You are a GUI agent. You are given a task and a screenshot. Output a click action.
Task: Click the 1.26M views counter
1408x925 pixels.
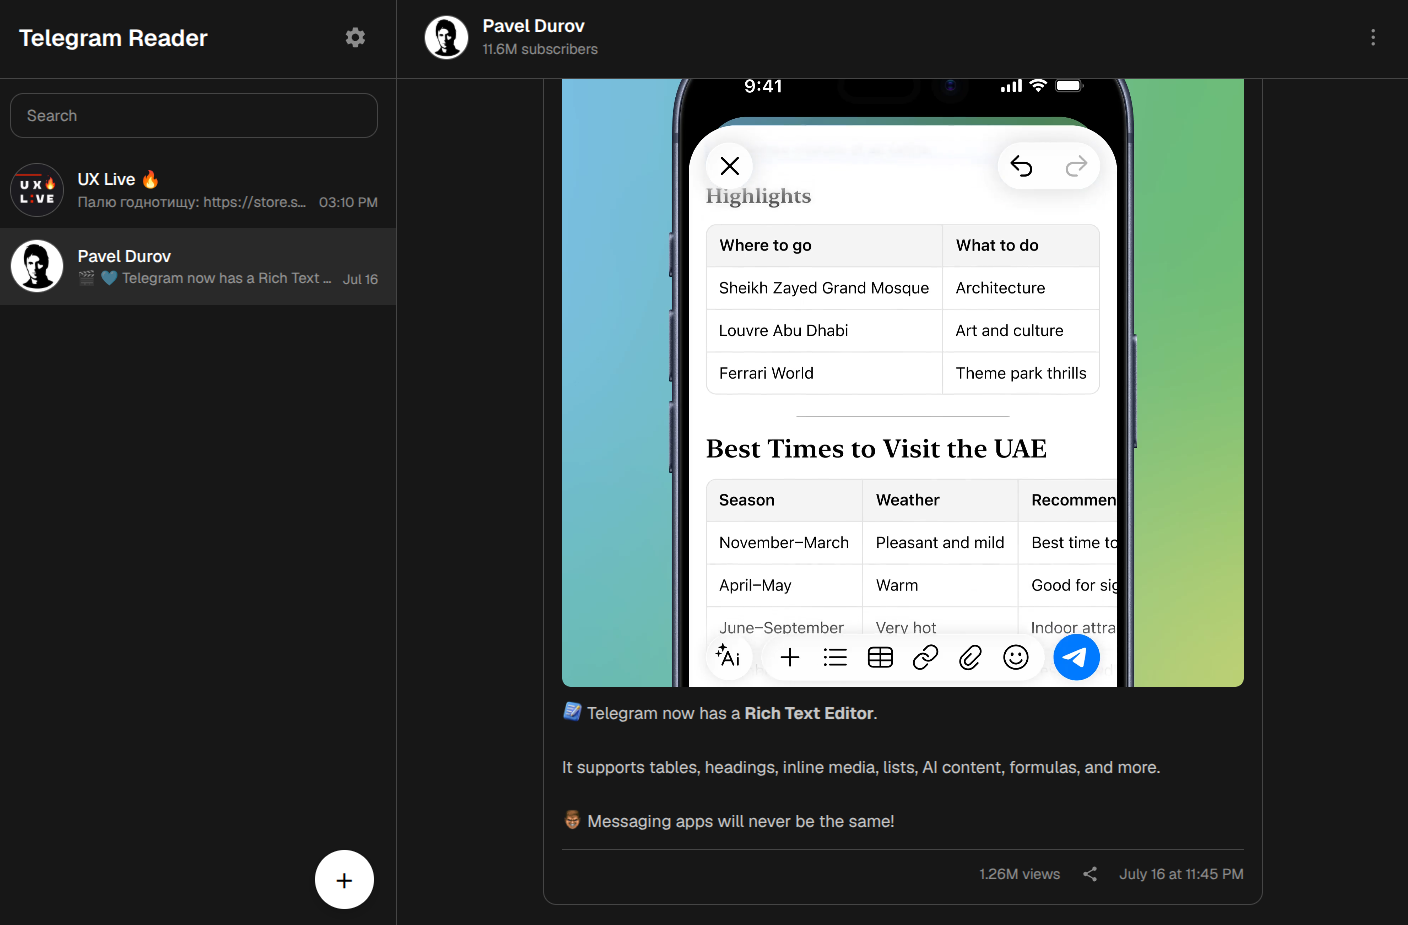pyautogui.click(x=1019, y=874)
